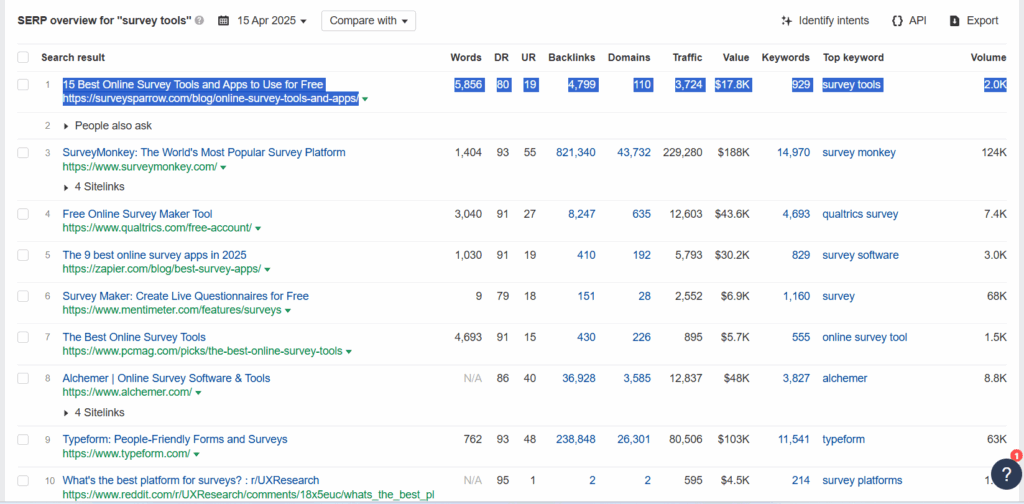This screenshot has height=504, width=1024.
Task: Click the Top keyword column header
Action: coord(853,57)
